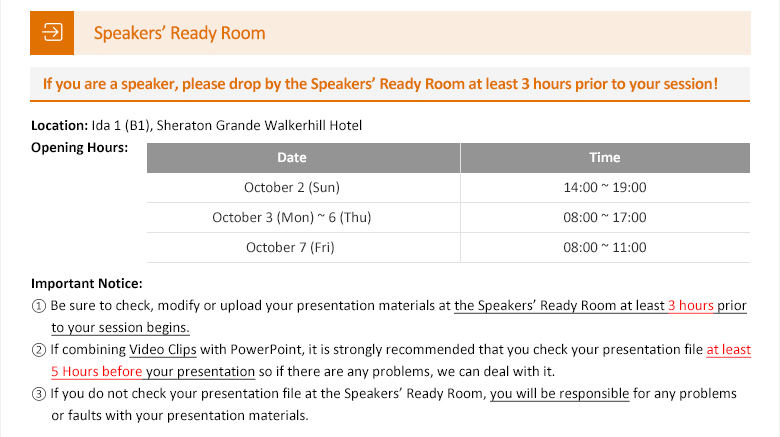
Task: Click the 08:00 ~ 17:00 time cell
Action: coord(605,218)
